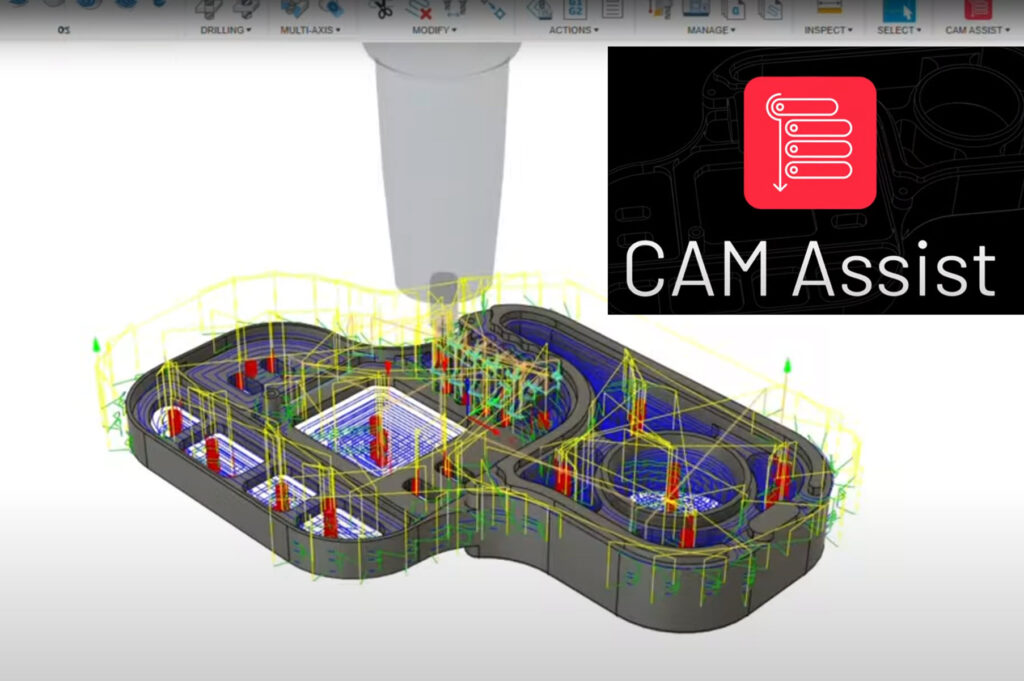Open the INSPECT dropdown menu
Viewport: 1024px width, 681px height.
[828, 30]
